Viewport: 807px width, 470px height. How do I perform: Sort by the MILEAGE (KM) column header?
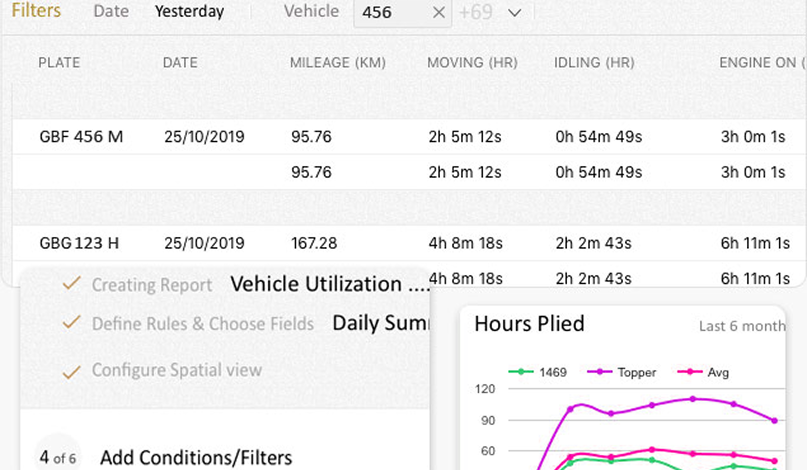337,63
